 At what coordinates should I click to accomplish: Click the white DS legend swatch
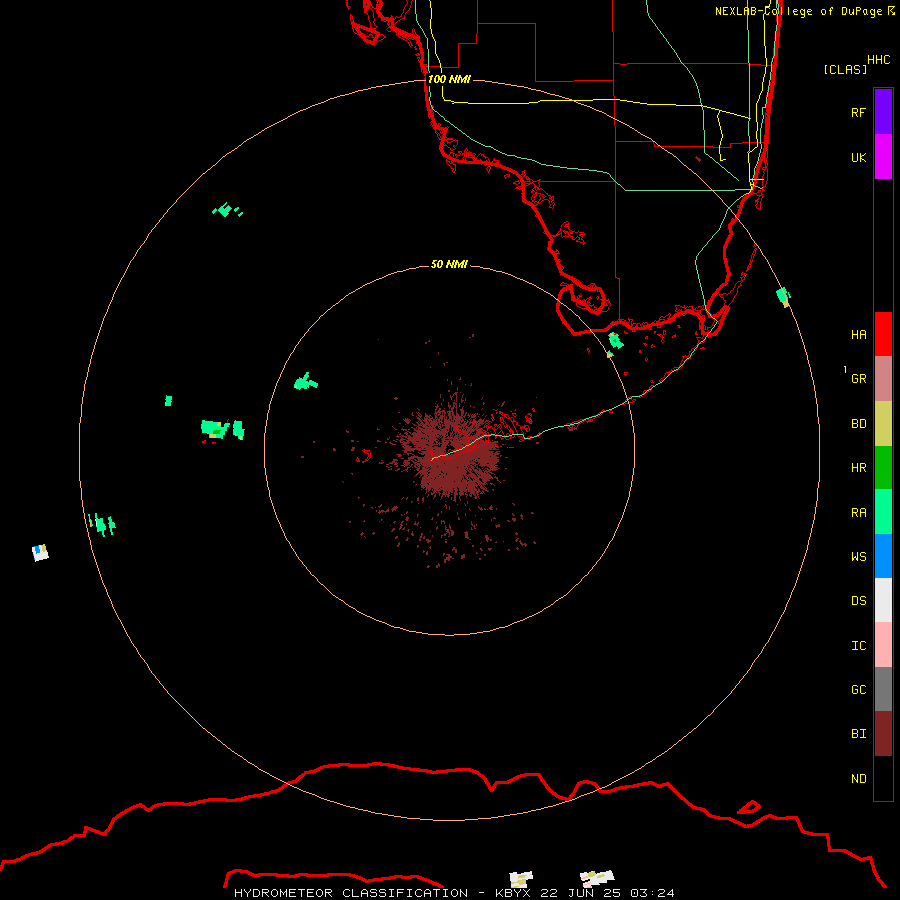point(883,600)
